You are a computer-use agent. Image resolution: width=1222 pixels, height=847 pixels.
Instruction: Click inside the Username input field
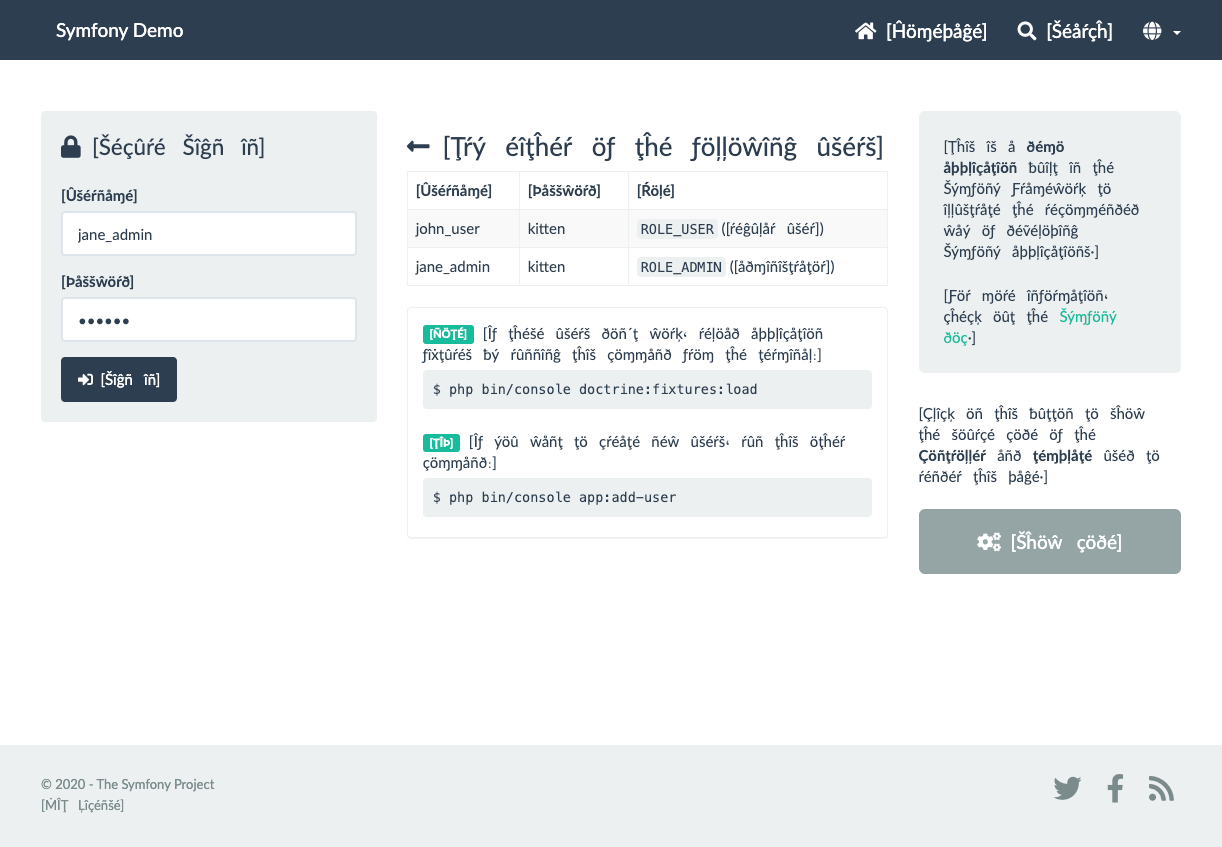click(209, 233)
